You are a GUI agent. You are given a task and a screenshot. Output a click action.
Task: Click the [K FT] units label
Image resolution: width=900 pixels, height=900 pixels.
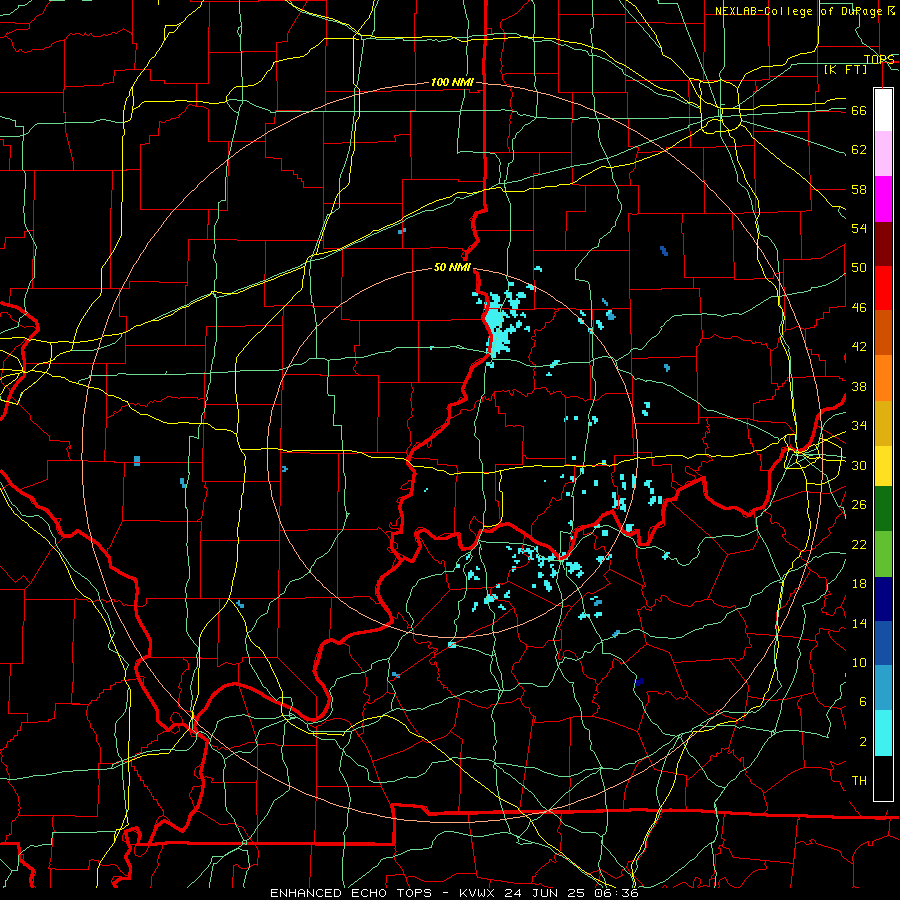[845, 70]
